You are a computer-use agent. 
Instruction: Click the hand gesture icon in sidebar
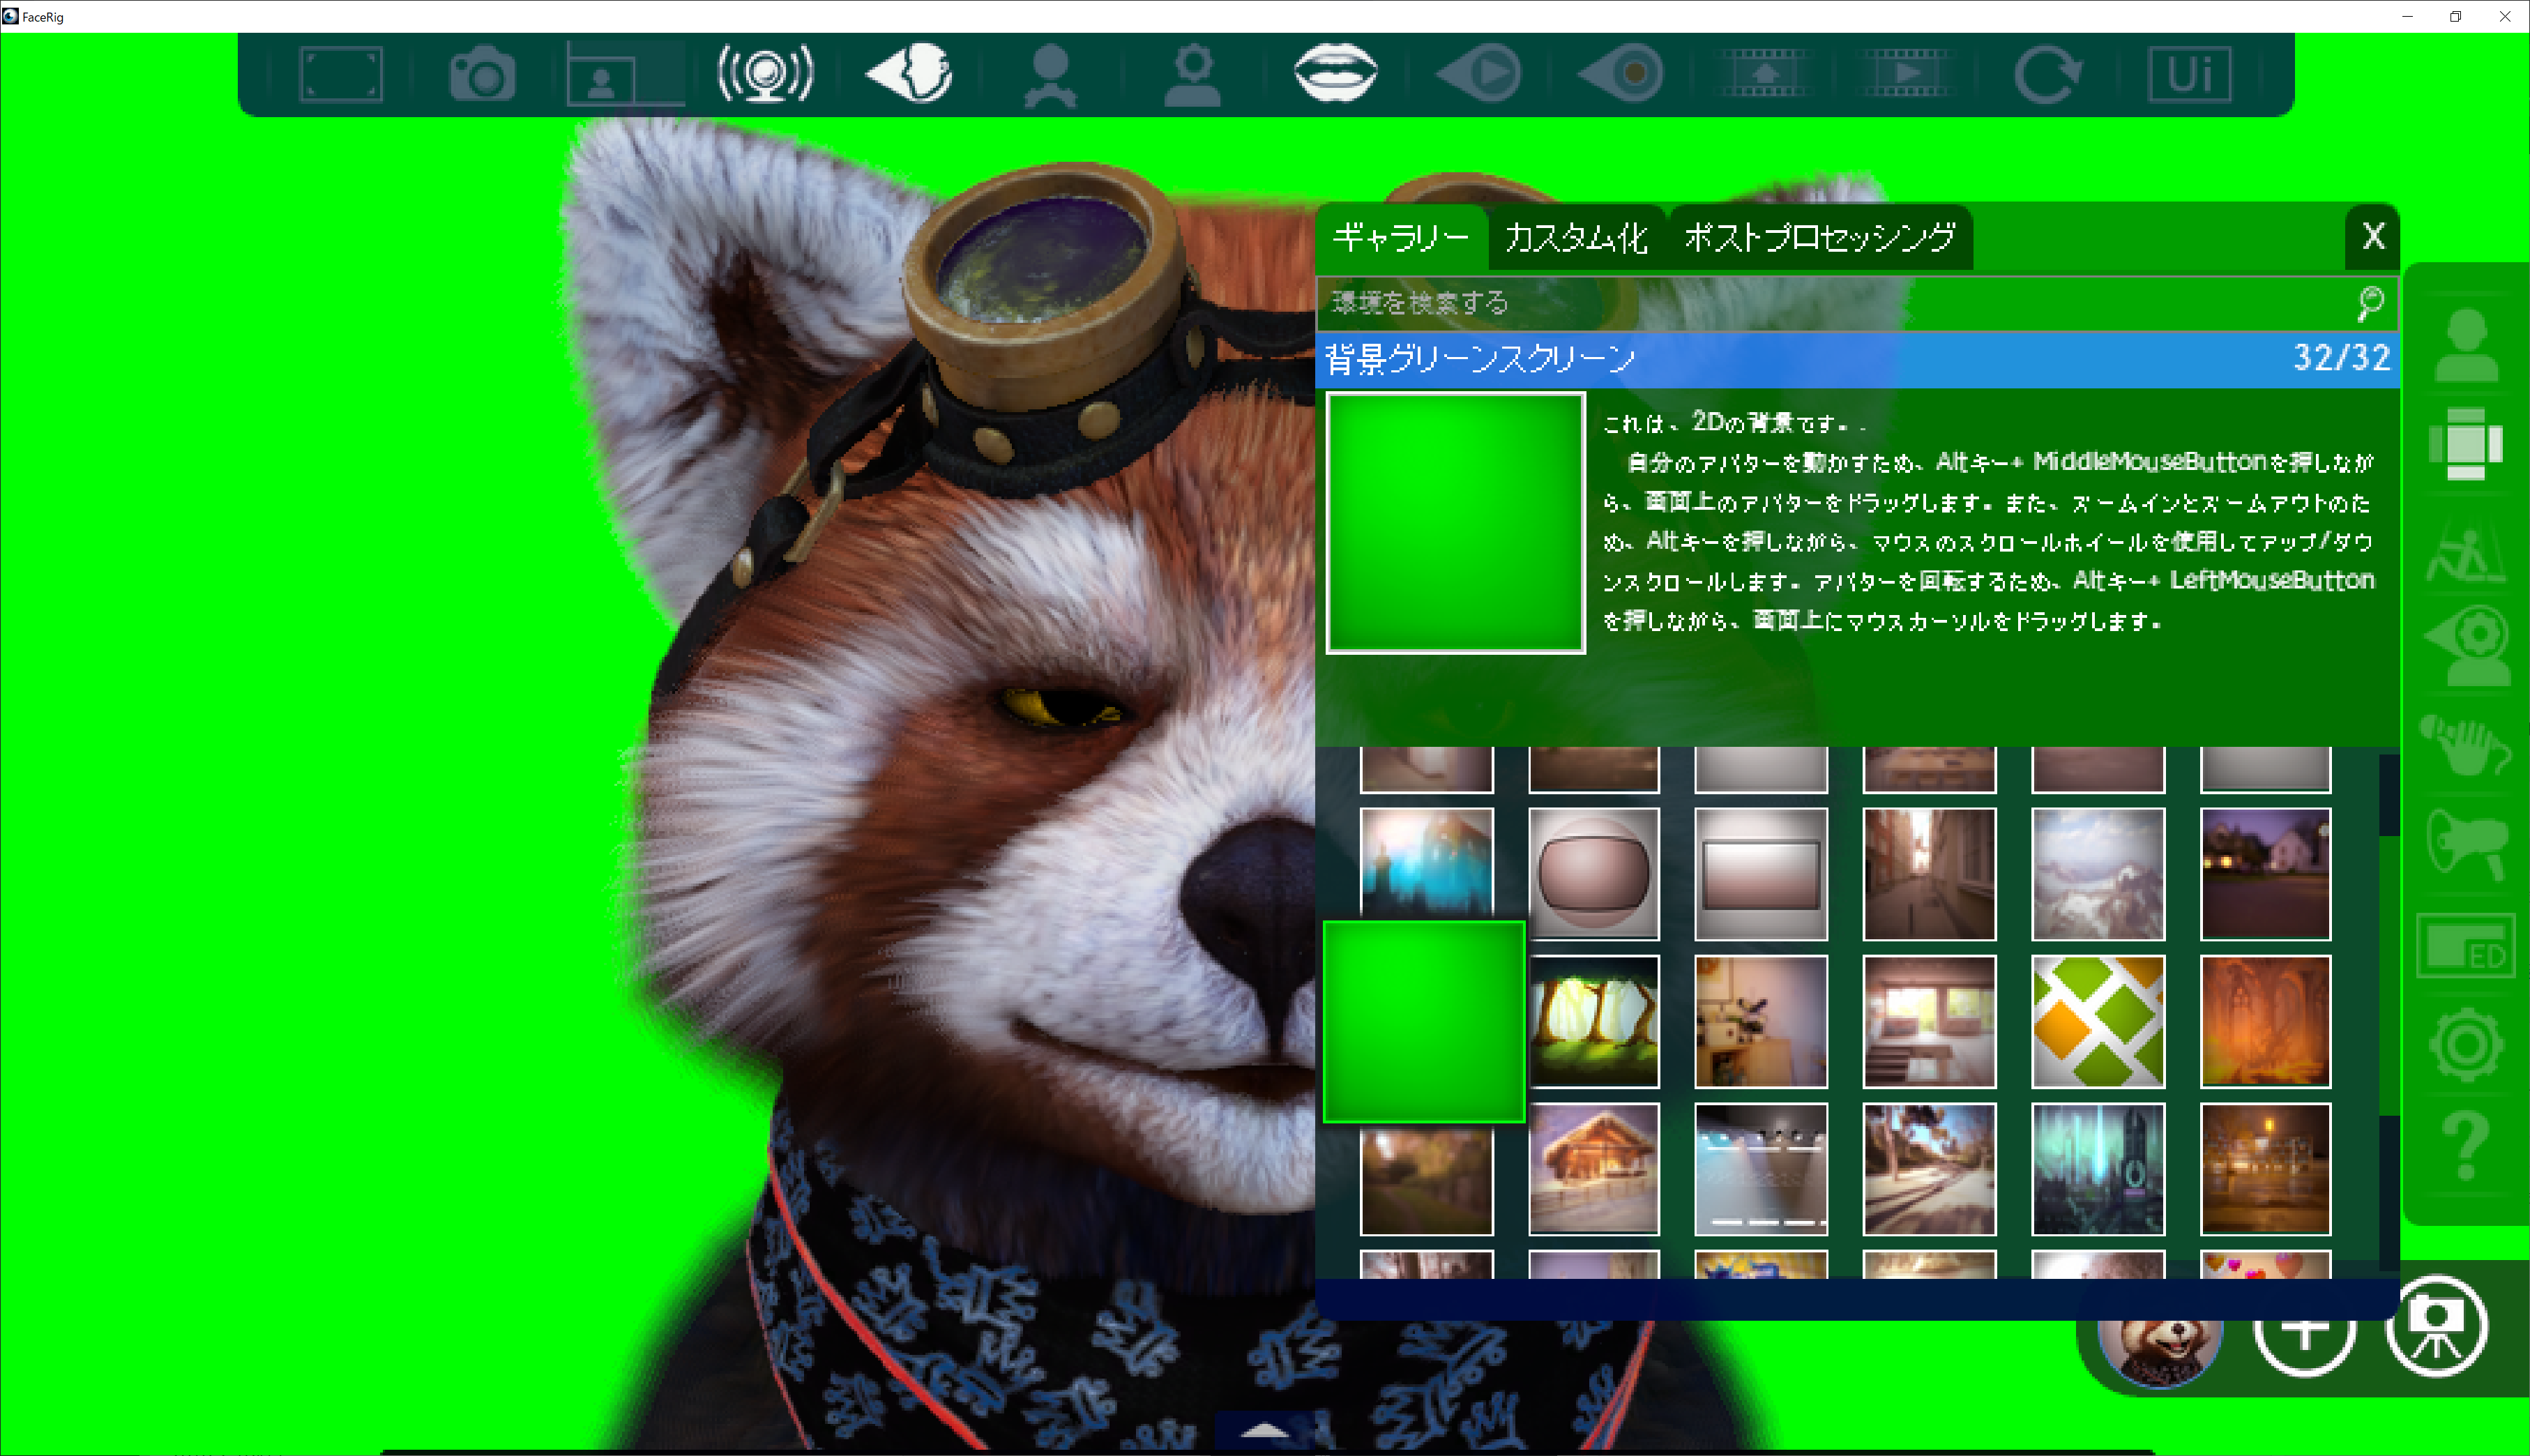[2466, 744]
